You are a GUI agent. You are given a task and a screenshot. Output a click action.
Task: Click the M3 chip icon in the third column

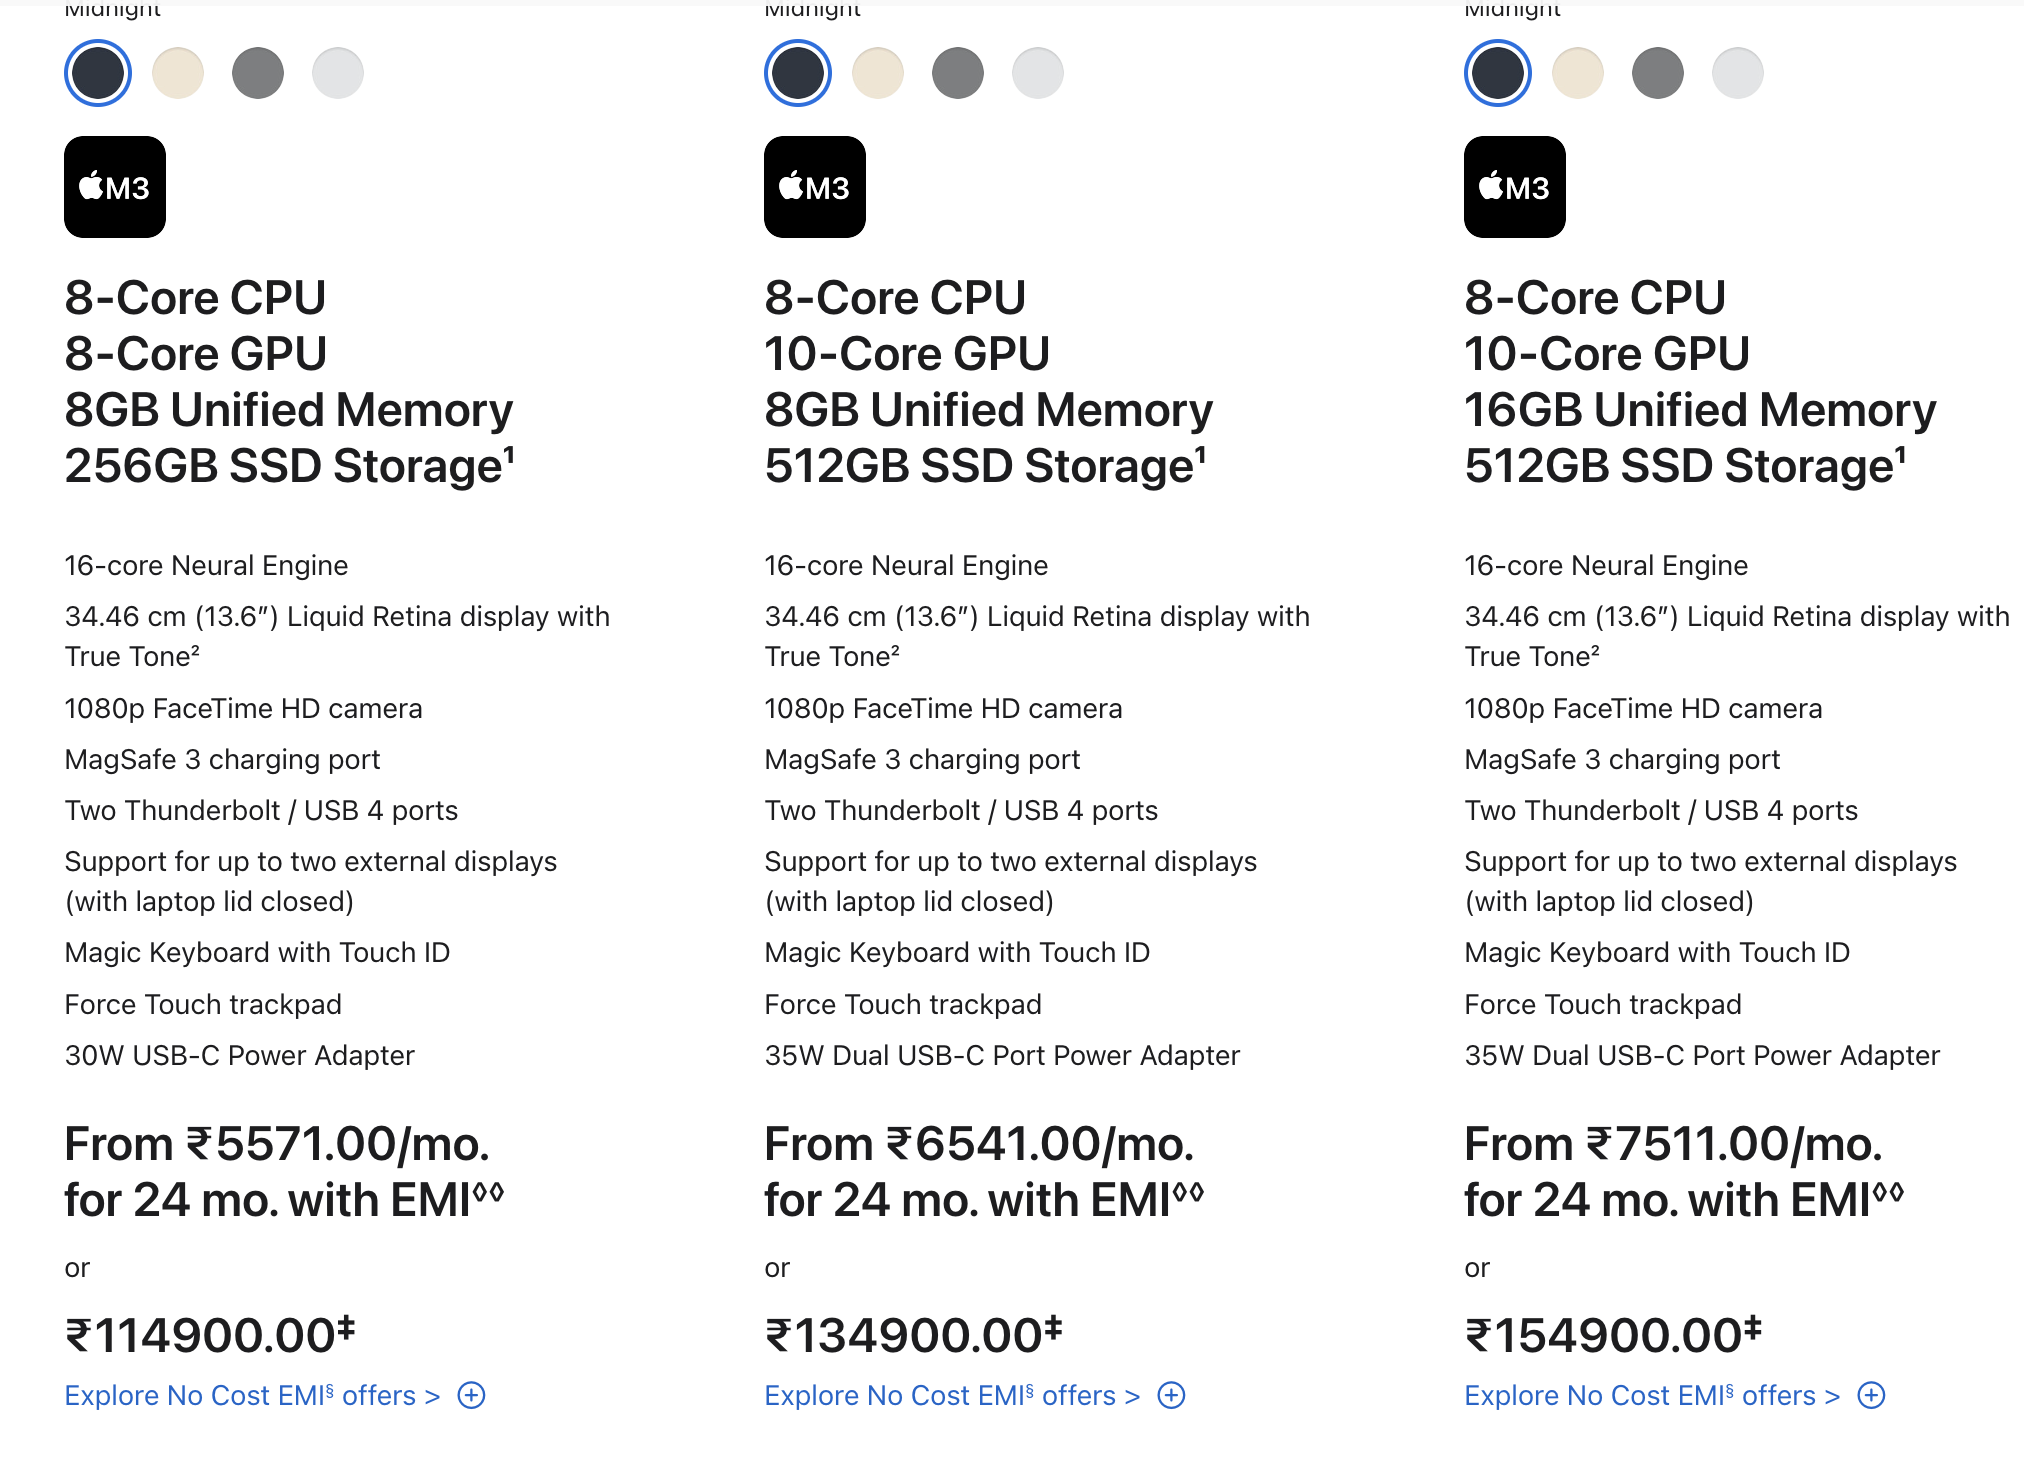1515,187
